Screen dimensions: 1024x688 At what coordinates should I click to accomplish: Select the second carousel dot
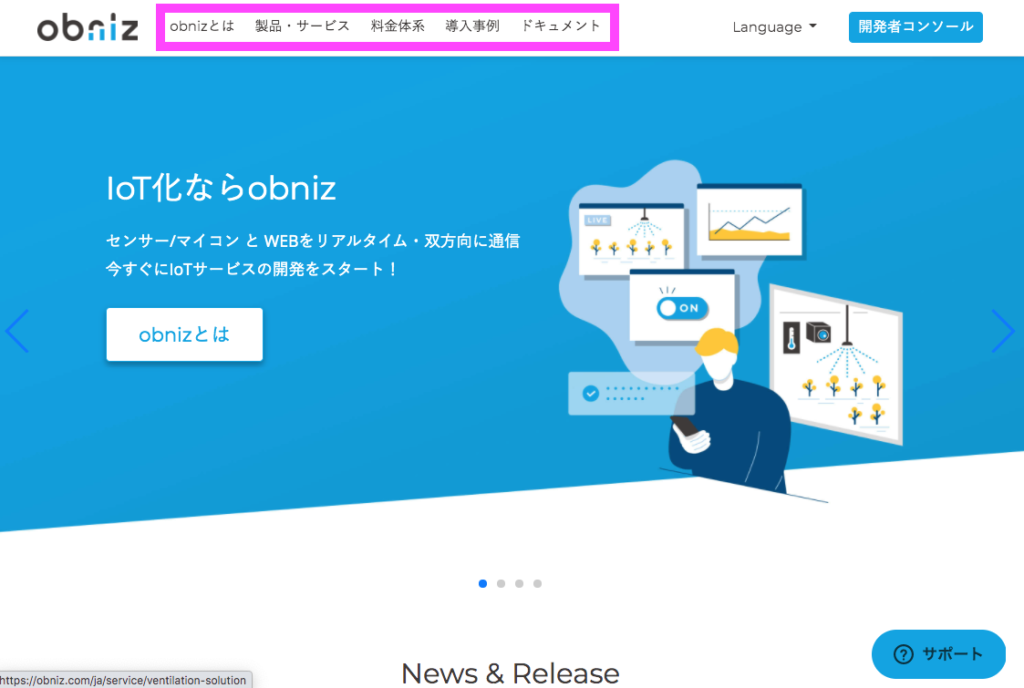pos(501,584)
